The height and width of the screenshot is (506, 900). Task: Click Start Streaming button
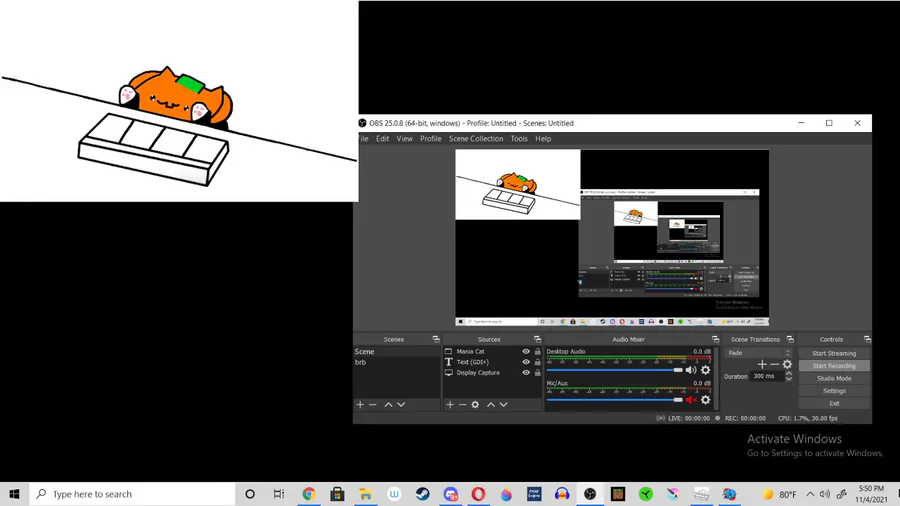[x=834, y=353]
